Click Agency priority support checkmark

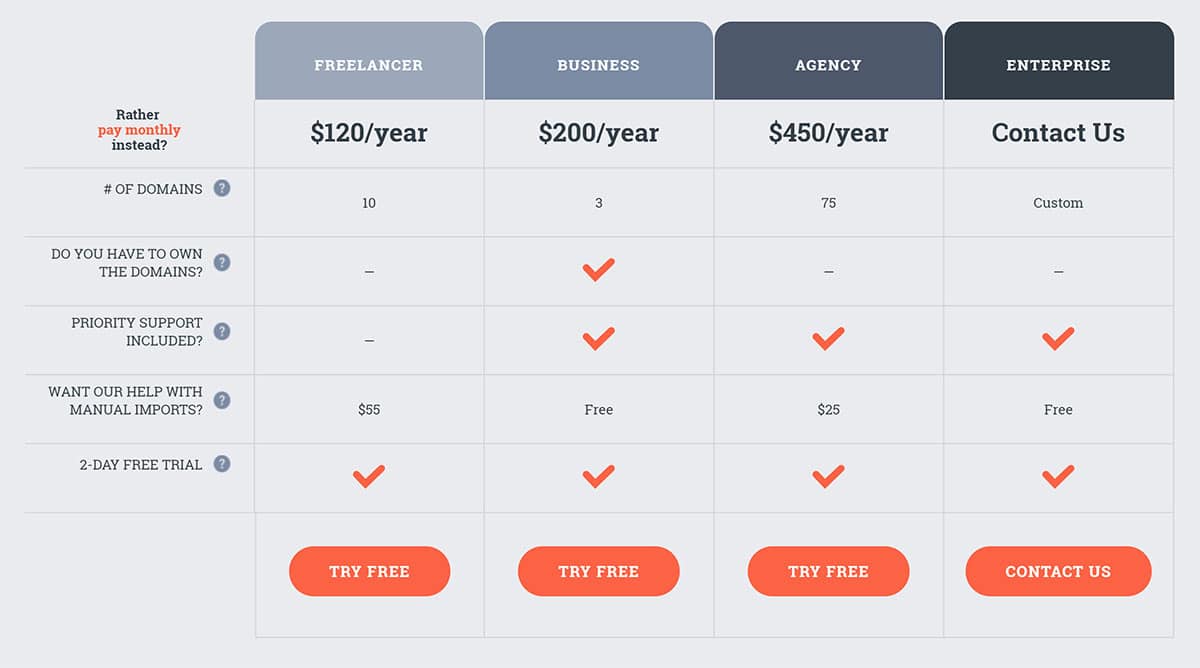(828, 339)
